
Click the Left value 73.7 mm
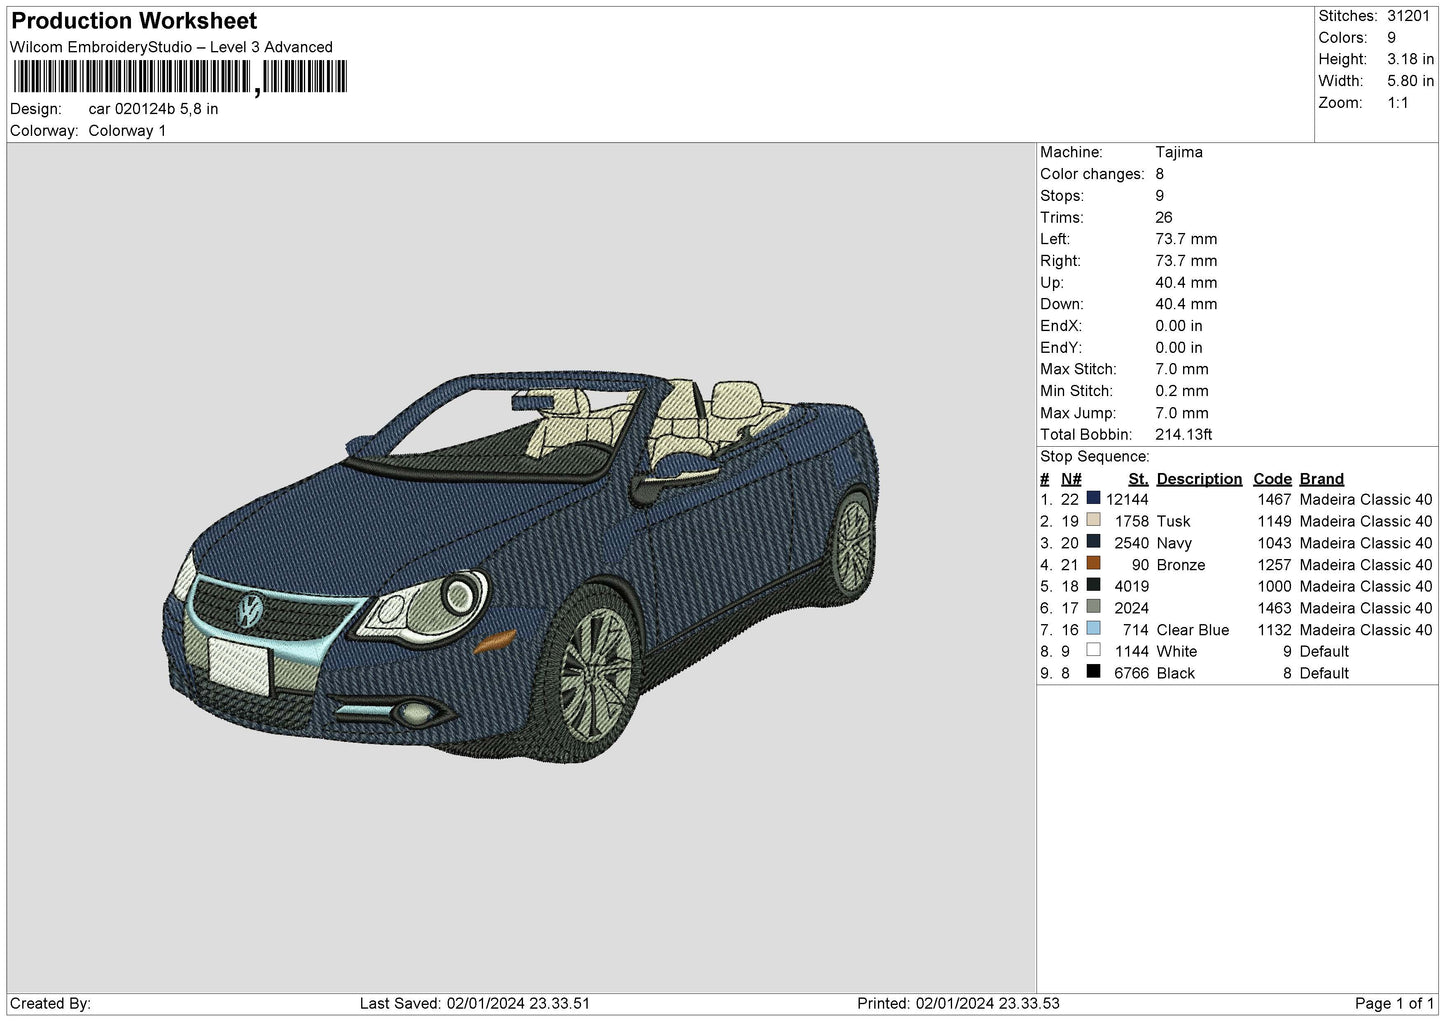1186,239
